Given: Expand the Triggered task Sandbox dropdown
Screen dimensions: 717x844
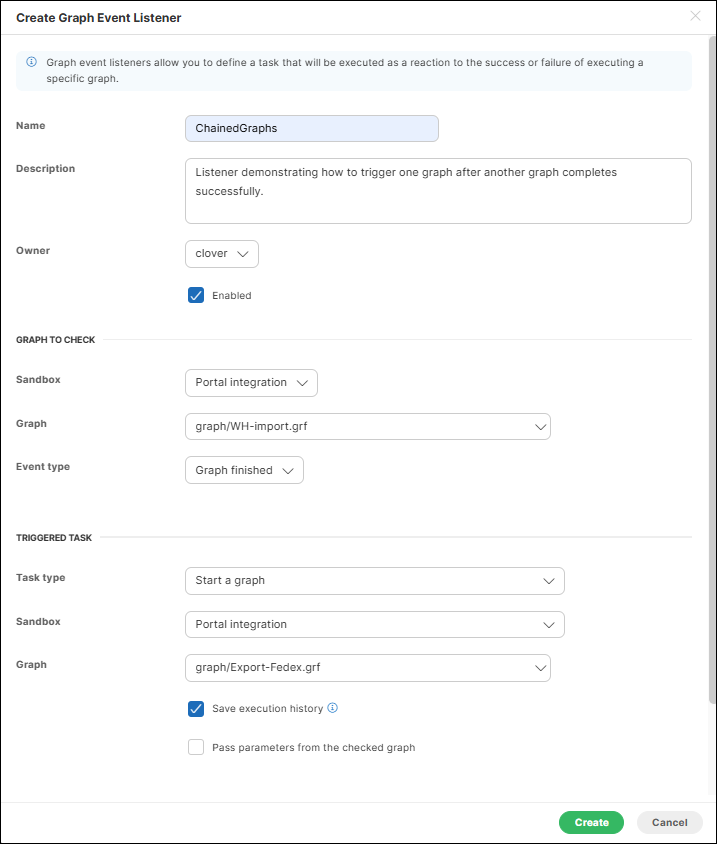Looking at the screenshot, I should (x=374, y=625).
